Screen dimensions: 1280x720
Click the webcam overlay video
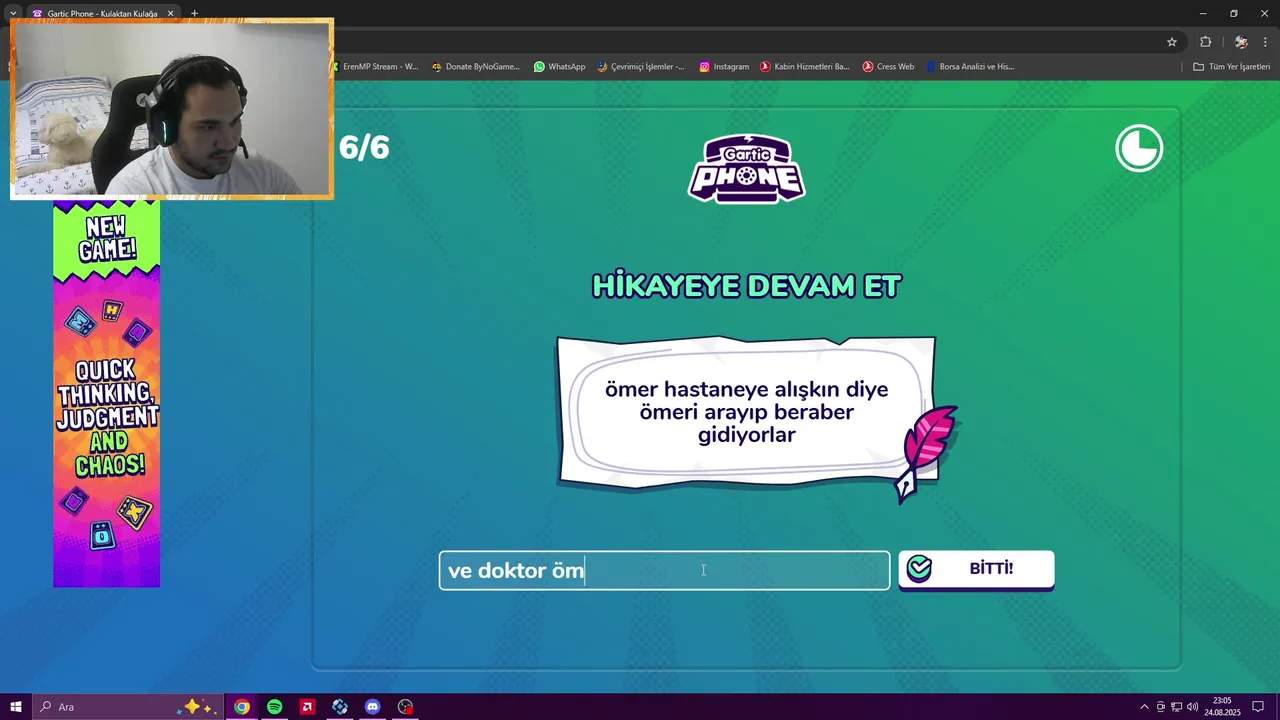coord(172,108)
